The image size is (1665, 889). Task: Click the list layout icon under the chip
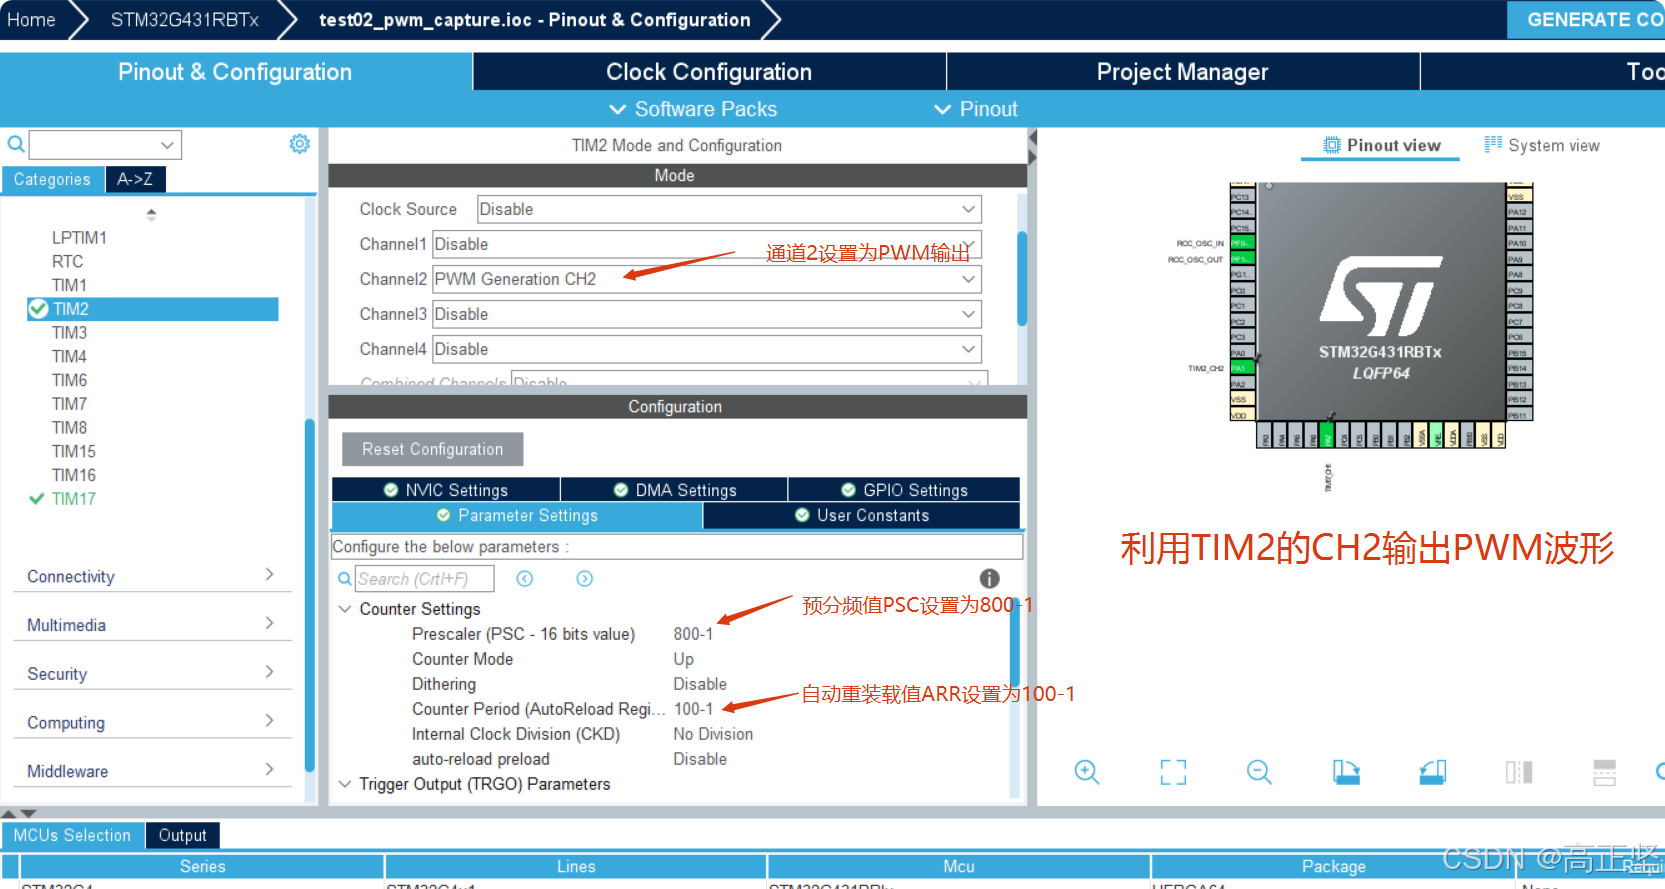[1605, 772]
